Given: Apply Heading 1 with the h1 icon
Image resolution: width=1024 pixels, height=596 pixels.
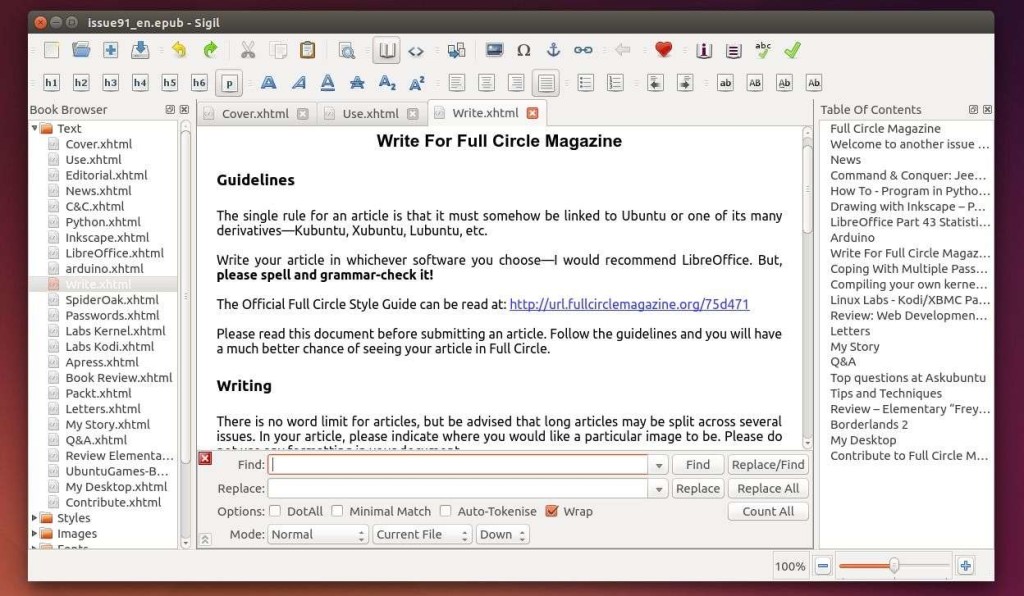Looking at the screenshot, I should [51, 83].
